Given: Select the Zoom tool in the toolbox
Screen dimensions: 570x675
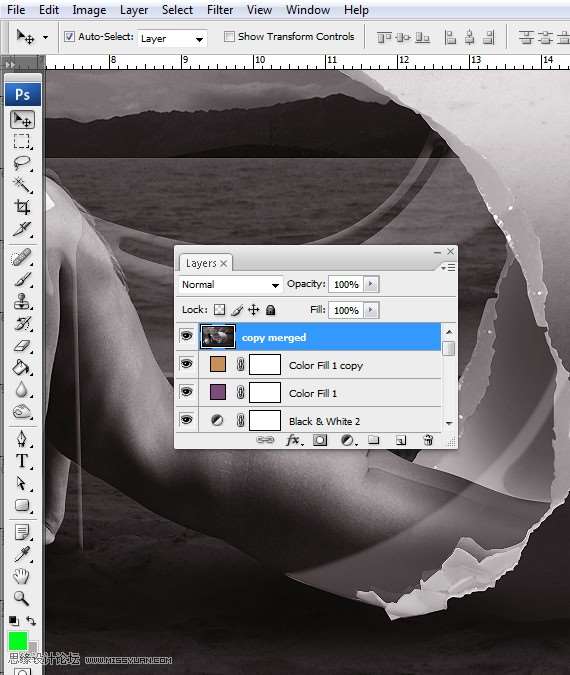Looking at the screenshot, I should pyautogui.click(x=21, y=598).
